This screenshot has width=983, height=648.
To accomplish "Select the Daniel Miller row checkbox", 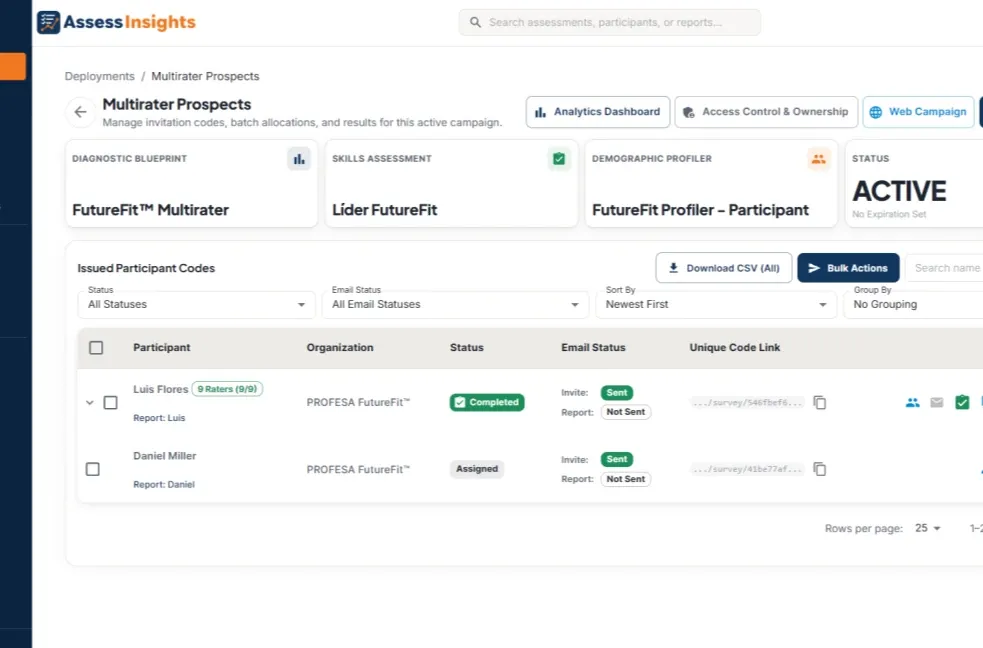I will pyautogui.click(x=93, y=469).
